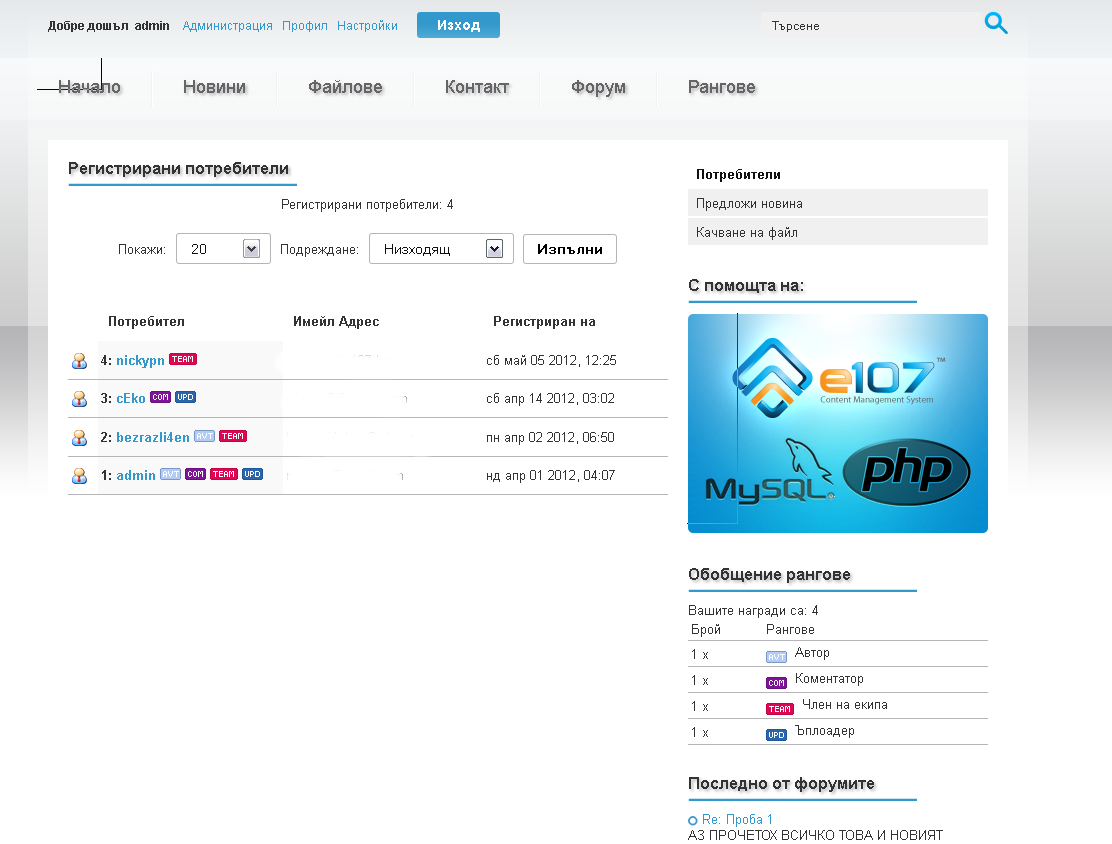Click the search magnifier icon
The height and width of the screenshot is (844, 1112).
point(996,22)
